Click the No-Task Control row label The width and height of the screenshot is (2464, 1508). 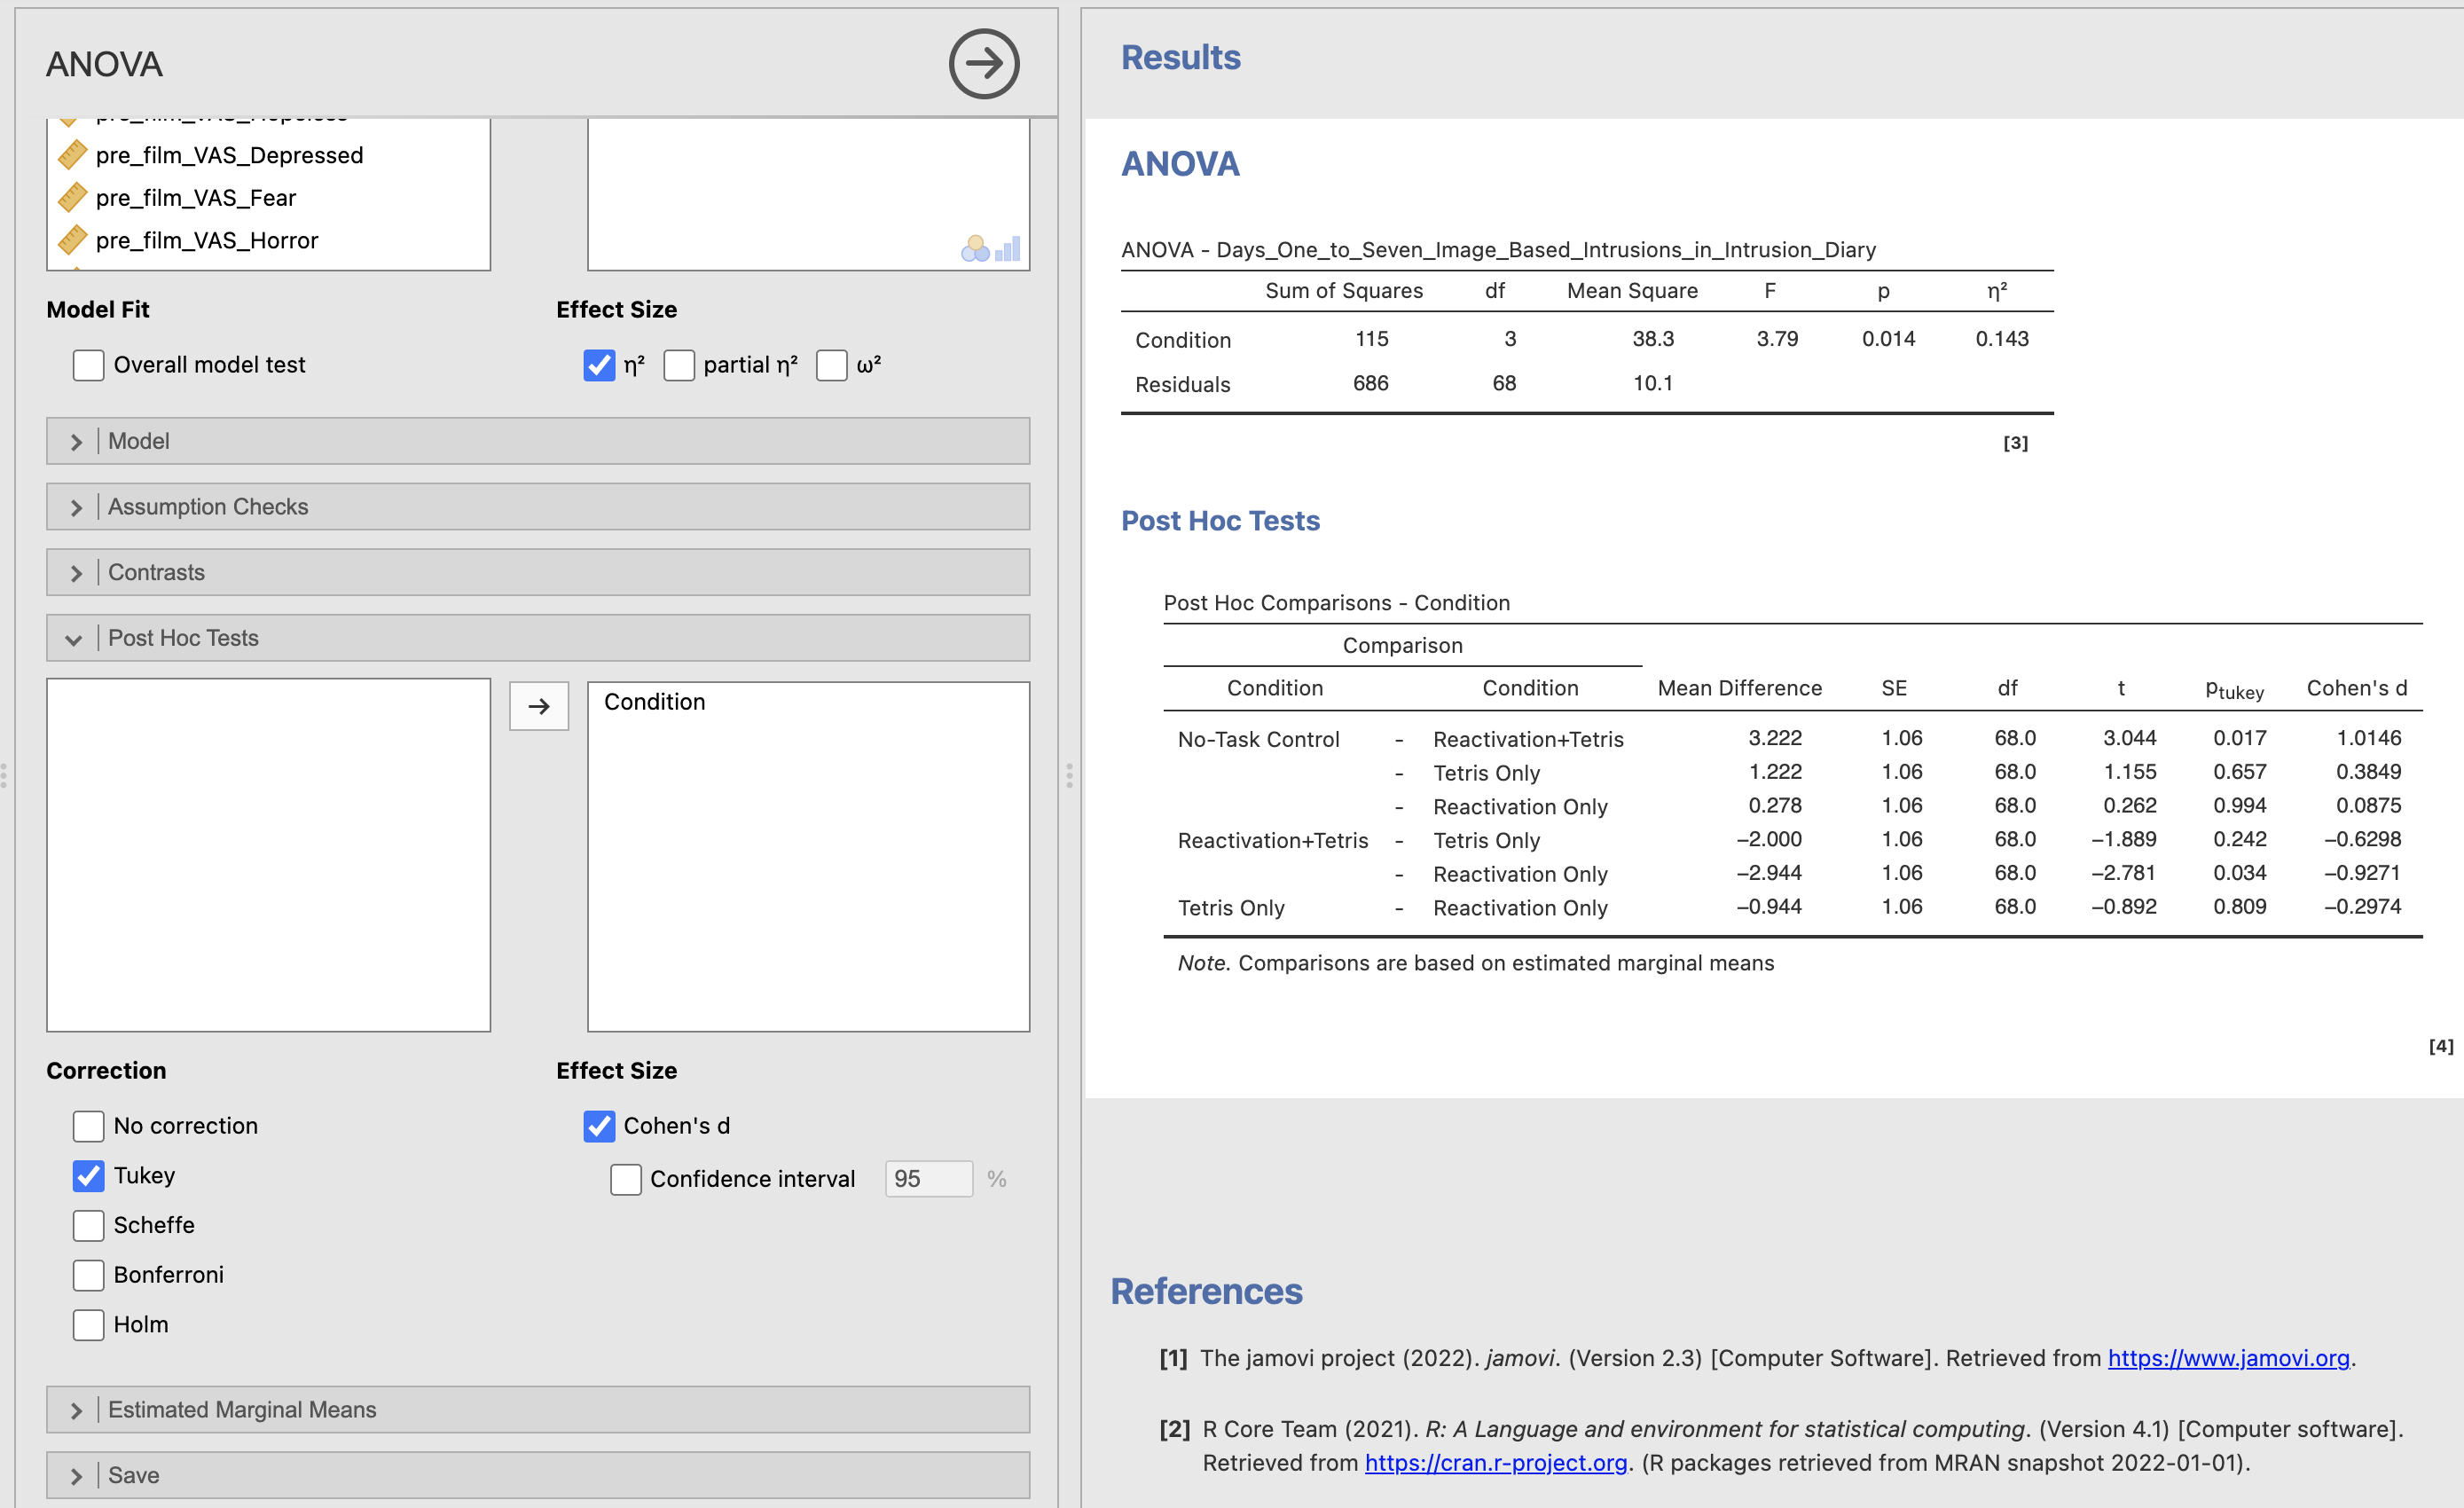[1259, 739]
